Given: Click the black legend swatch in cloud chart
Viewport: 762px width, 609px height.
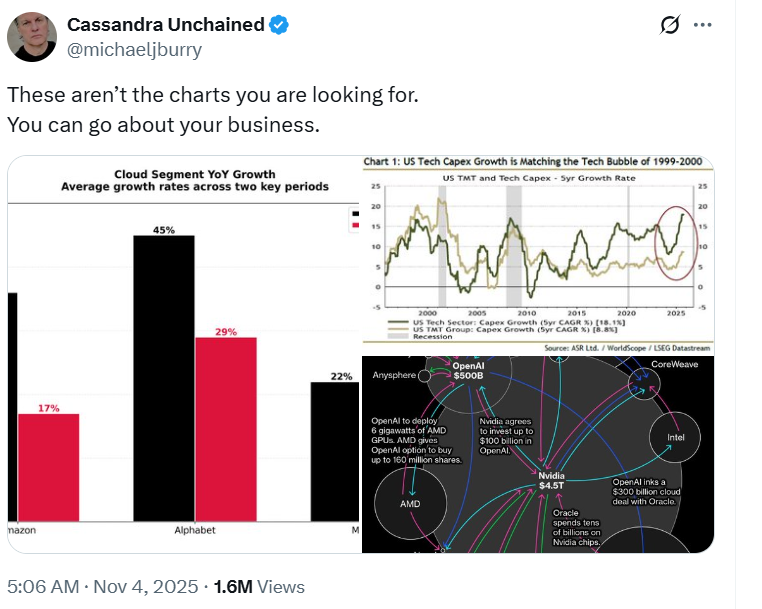Looking at the screenshot, I should 353,215.
